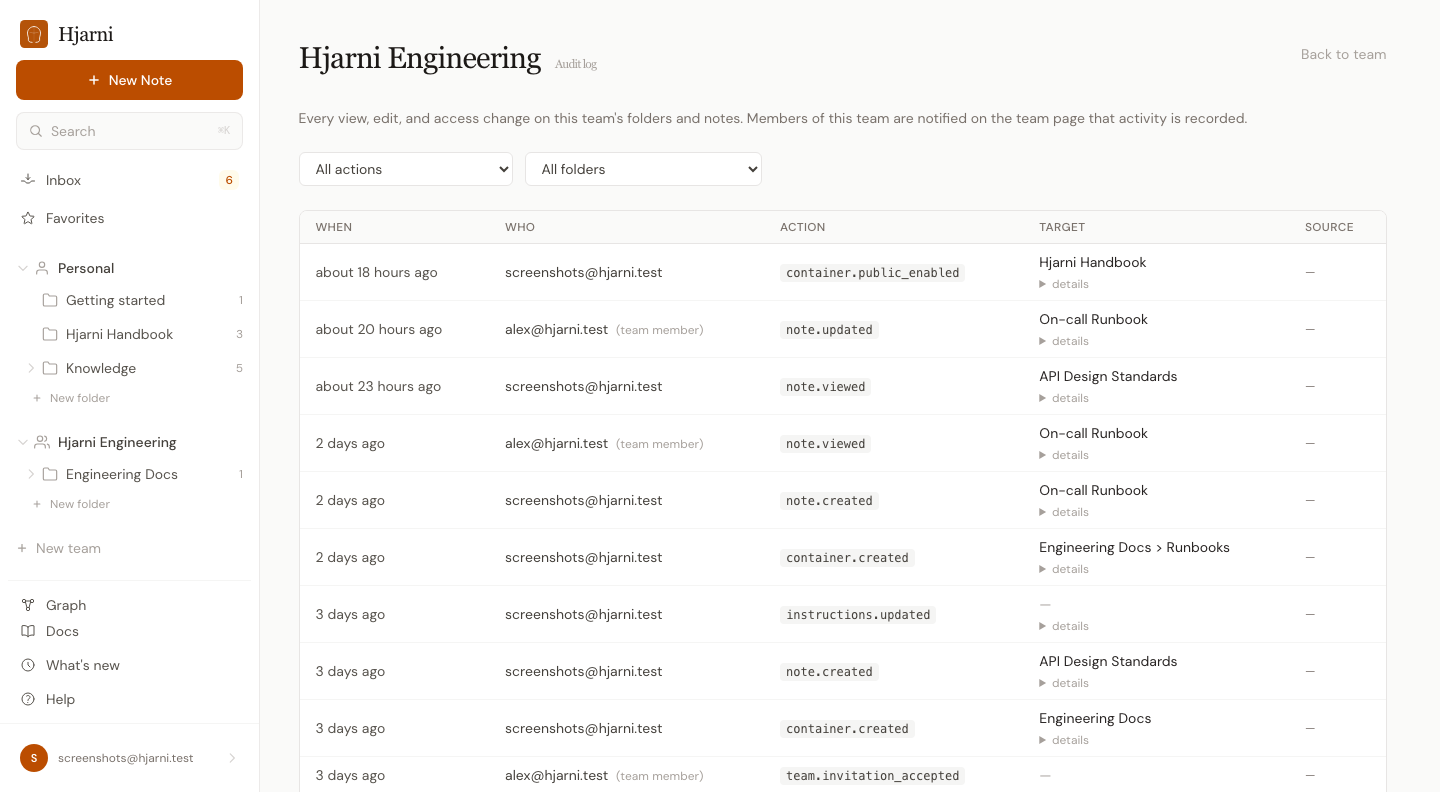Click the Getting started folder icon
The image size is (1440, 792).
tap(50, 300)
